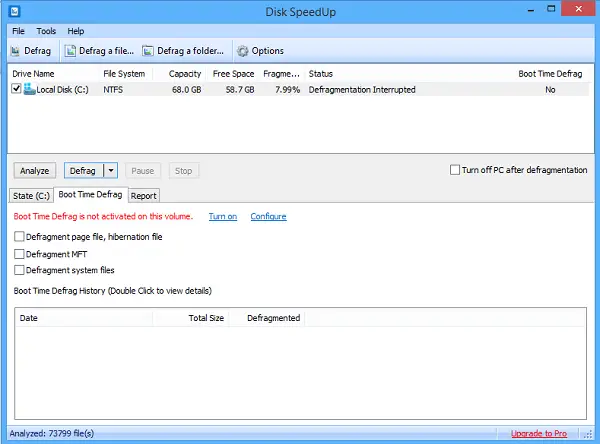Open Options via the gear icon

[242, 51]
